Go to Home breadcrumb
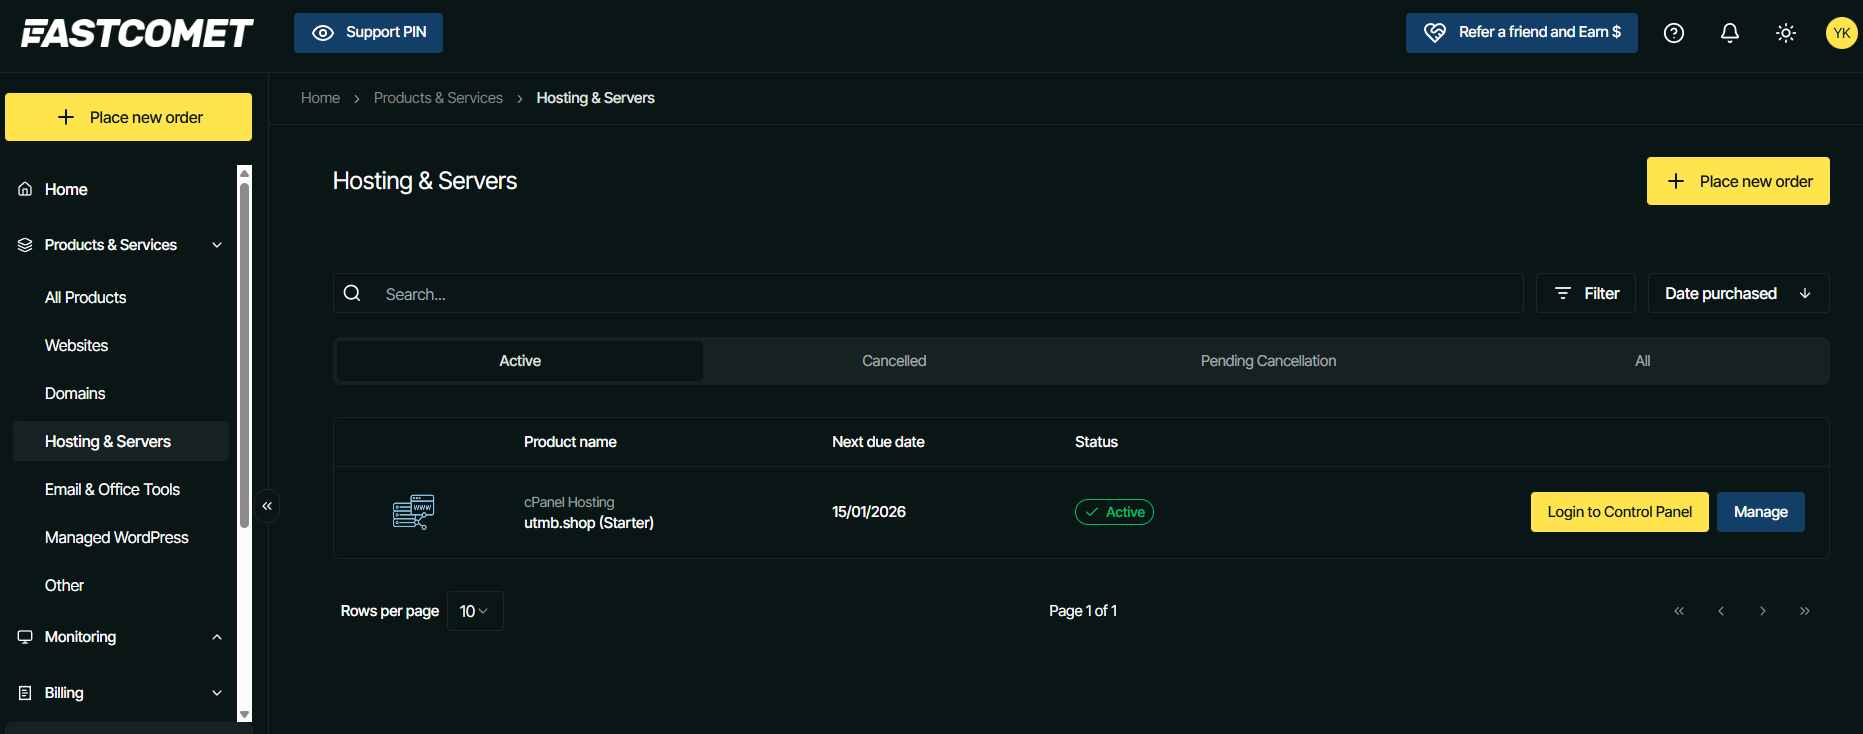 pyautogui.click(x=320, y=98)
